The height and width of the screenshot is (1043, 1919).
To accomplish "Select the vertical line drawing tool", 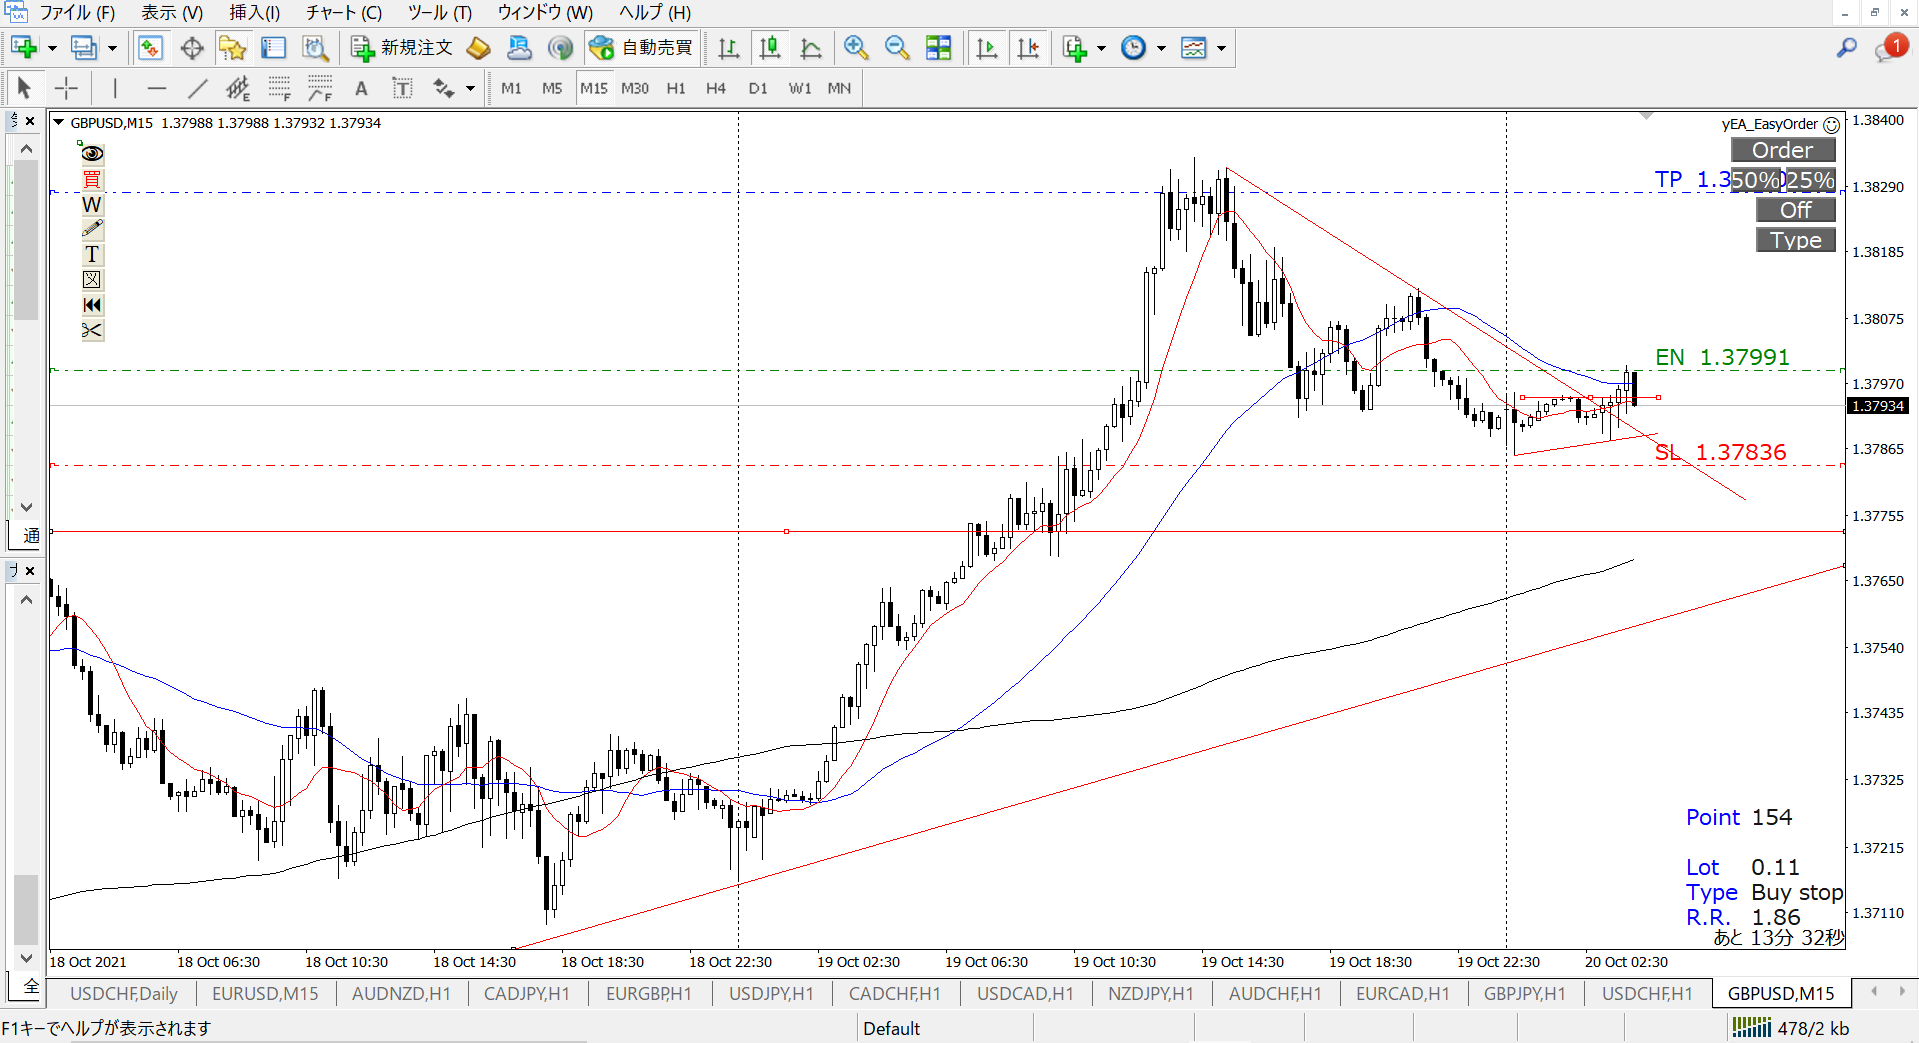I will pyautogui.click(x=115, y=88).
